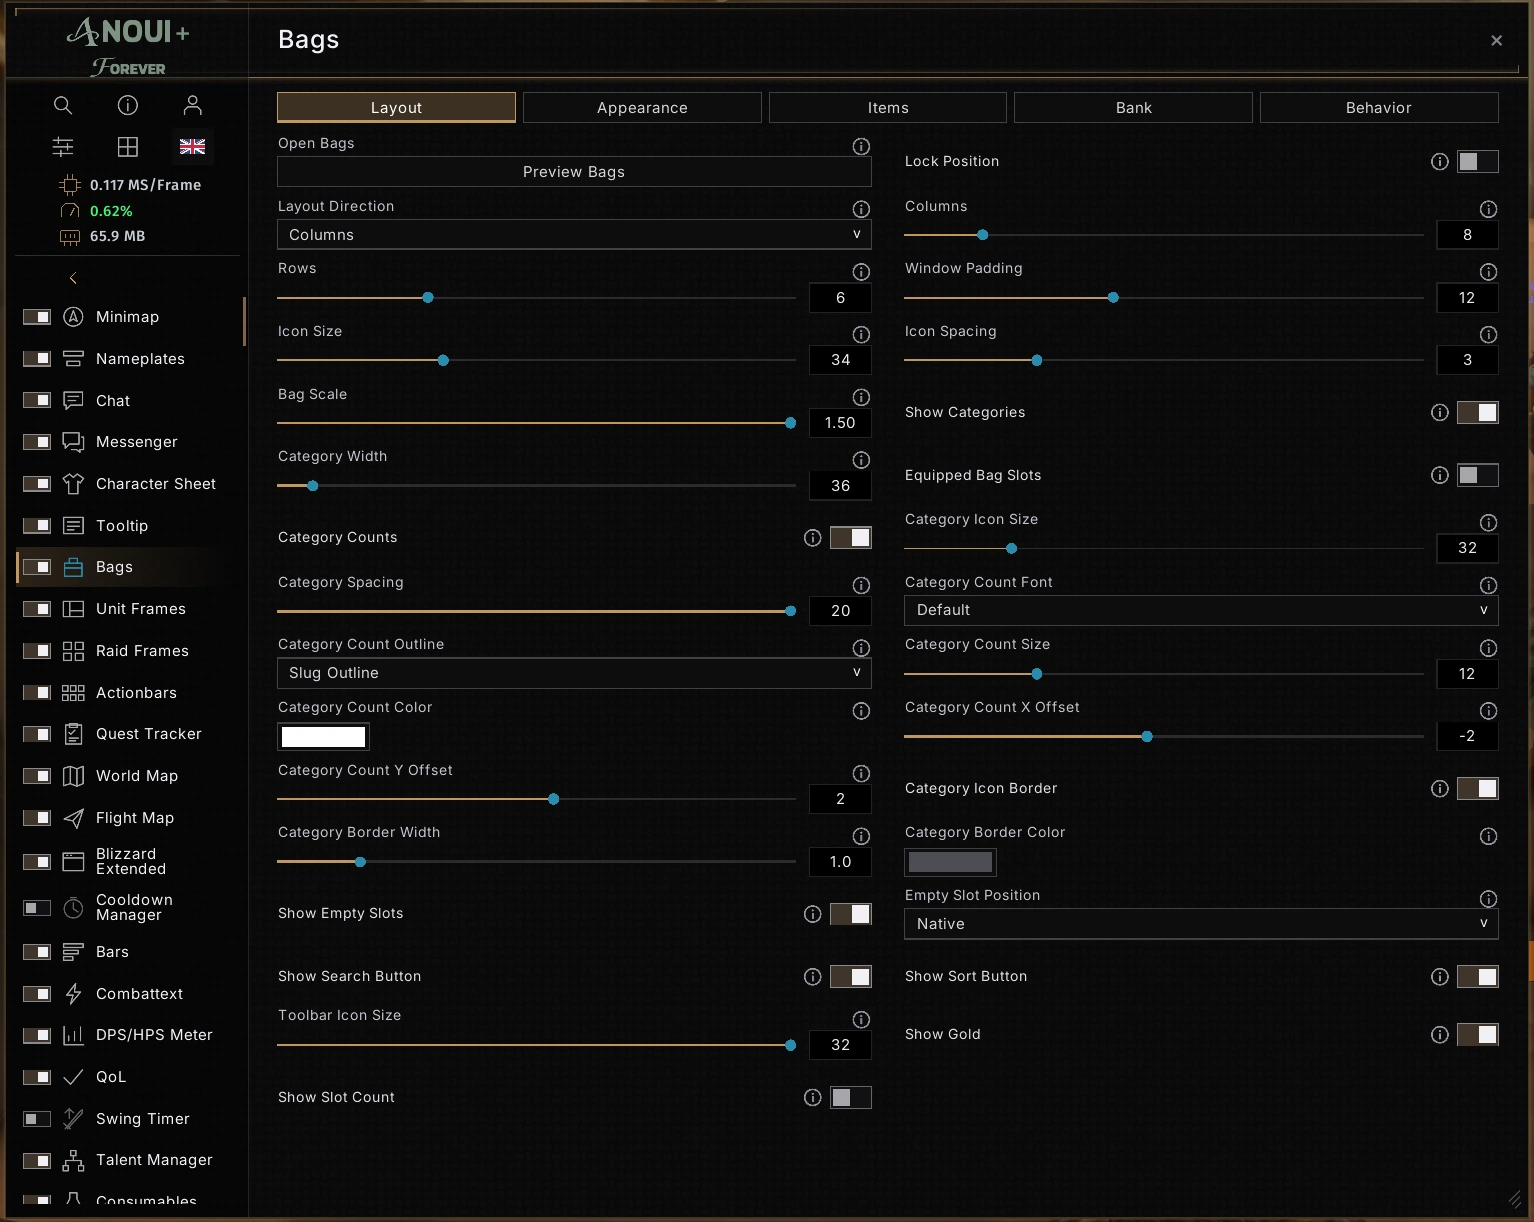Viewport: 1534px width, 1222px height.
Task: Open the Behavior tab
Action: pos(1379,108)
